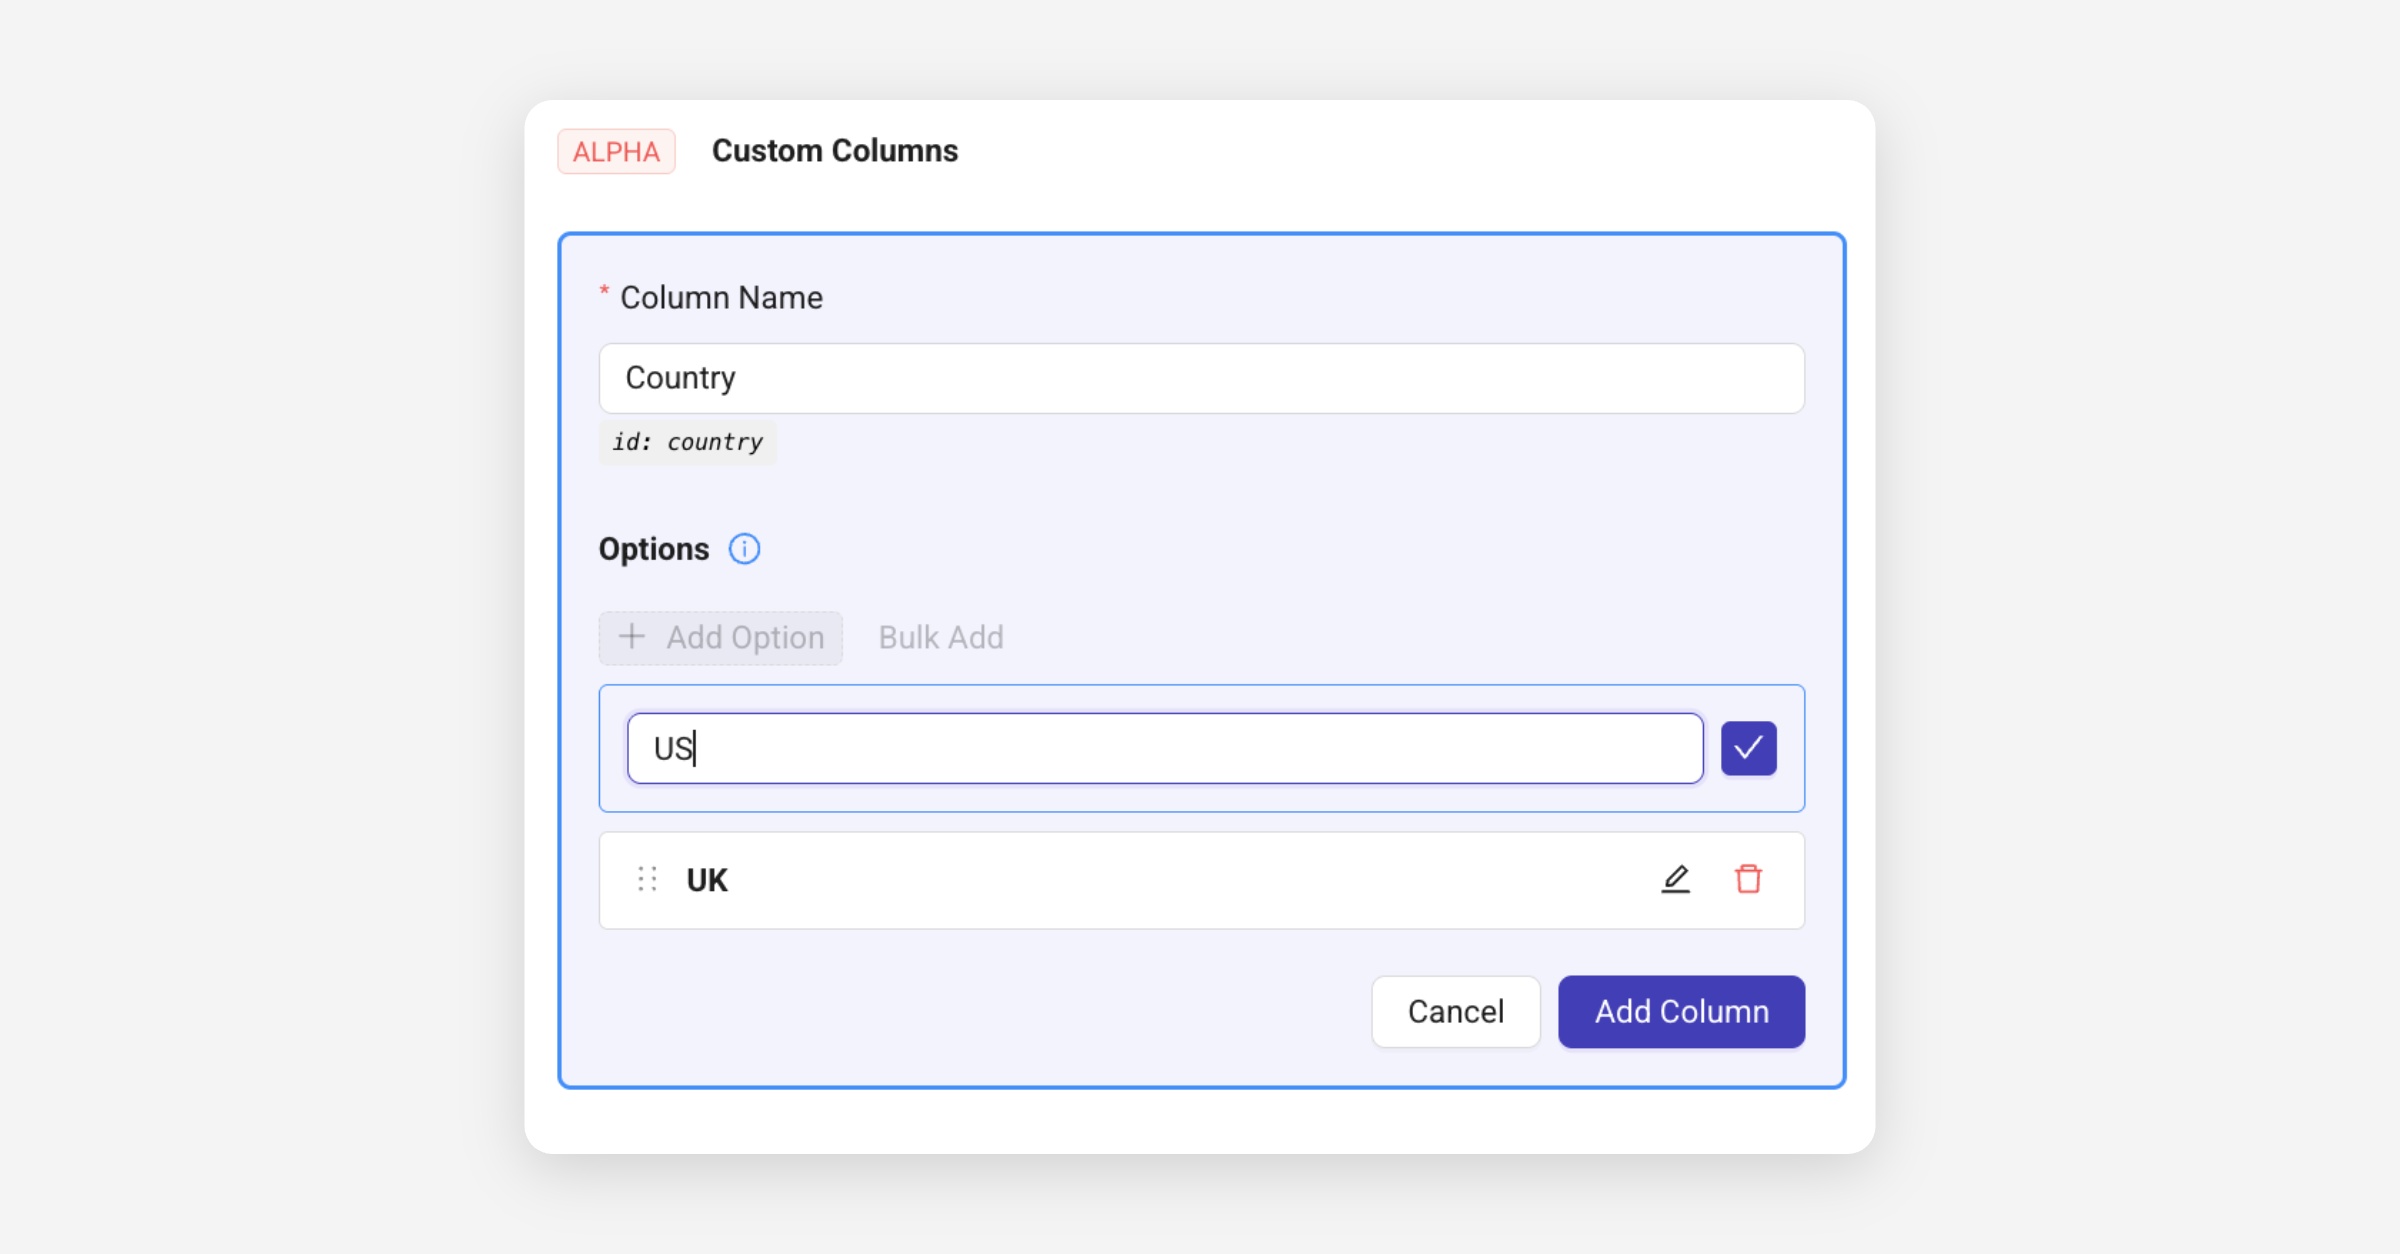Click the Add Option text label
Image resolution: width=2400 pixels, height=1254 pixels.
click(x=745, y=638)
